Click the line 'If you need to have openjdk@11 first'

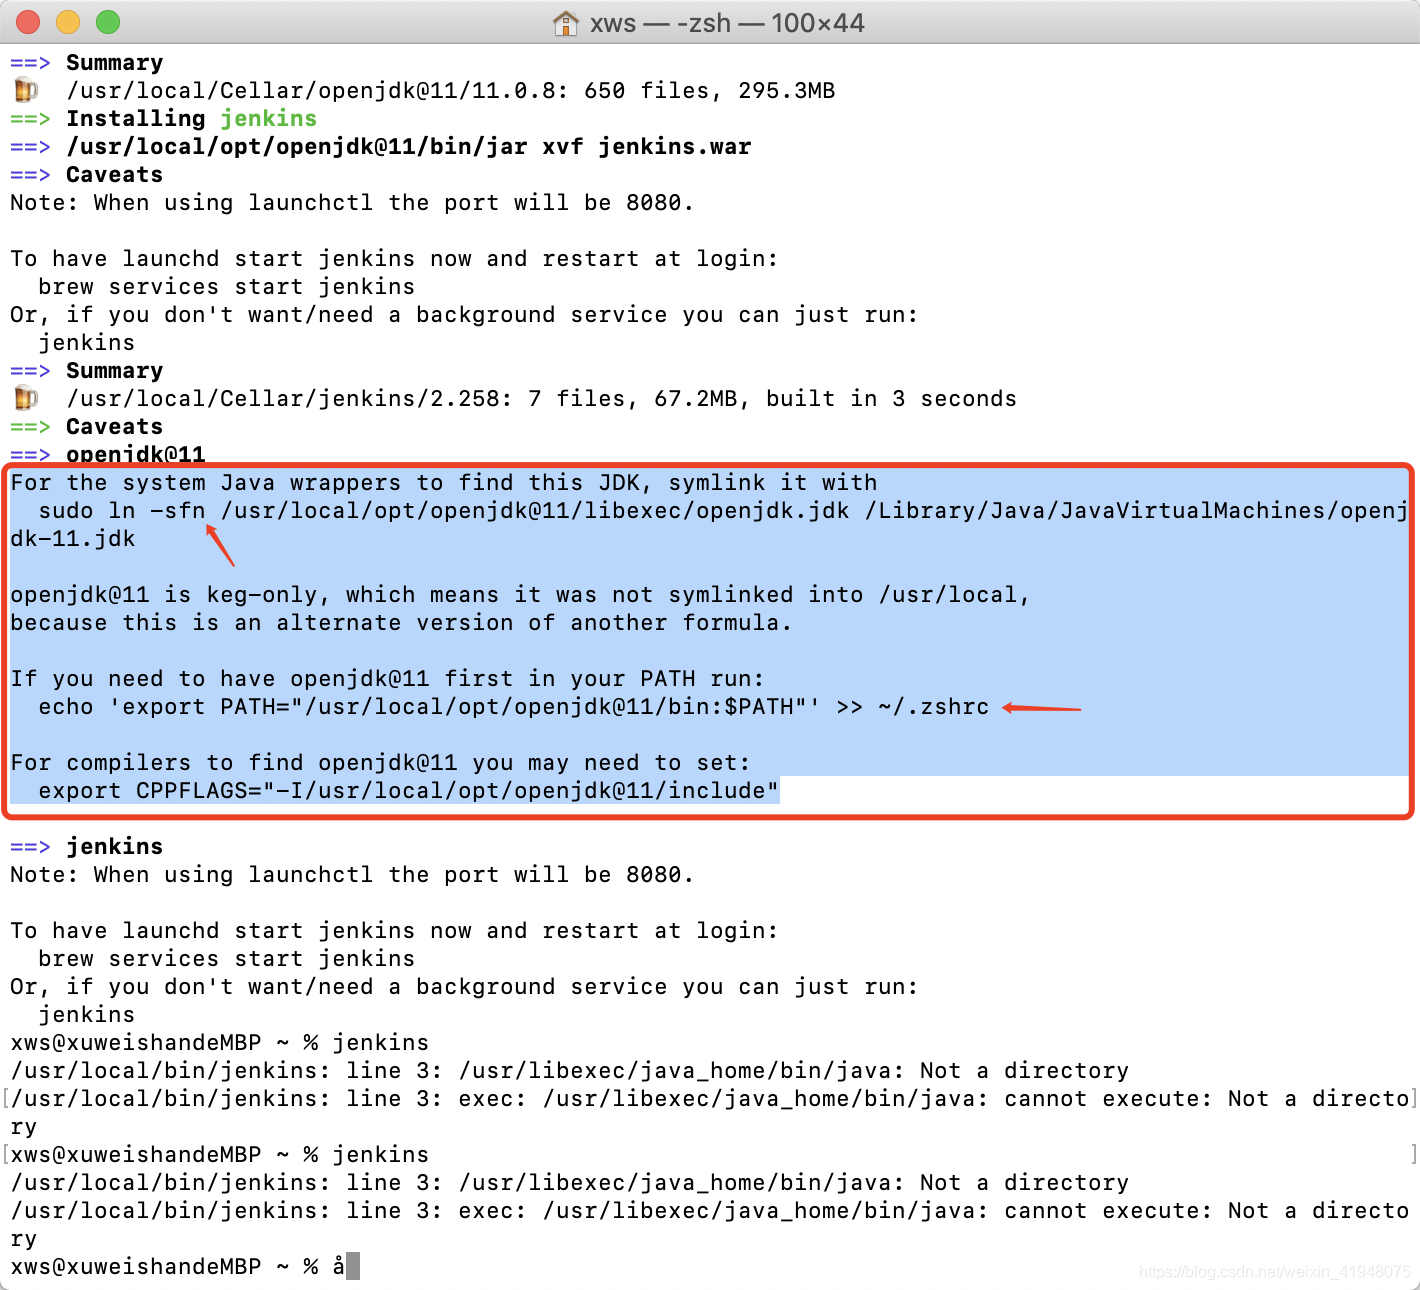[387, 678]
